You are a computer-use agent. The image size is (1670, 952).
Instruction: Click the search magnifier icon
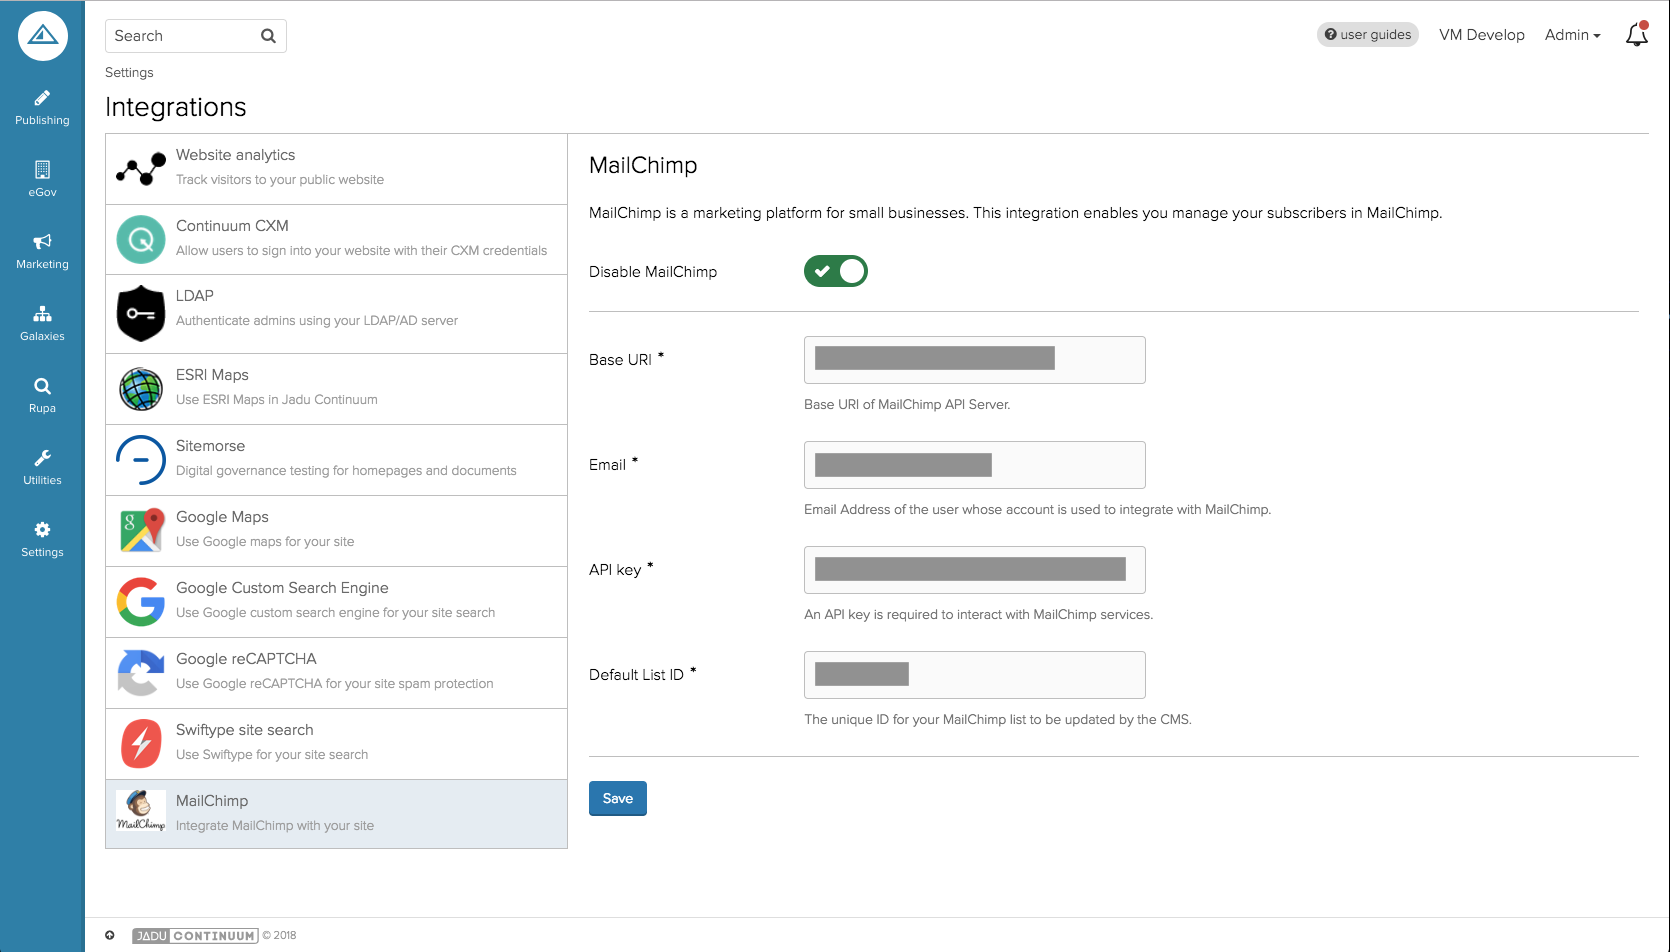(x=268, y=36)
